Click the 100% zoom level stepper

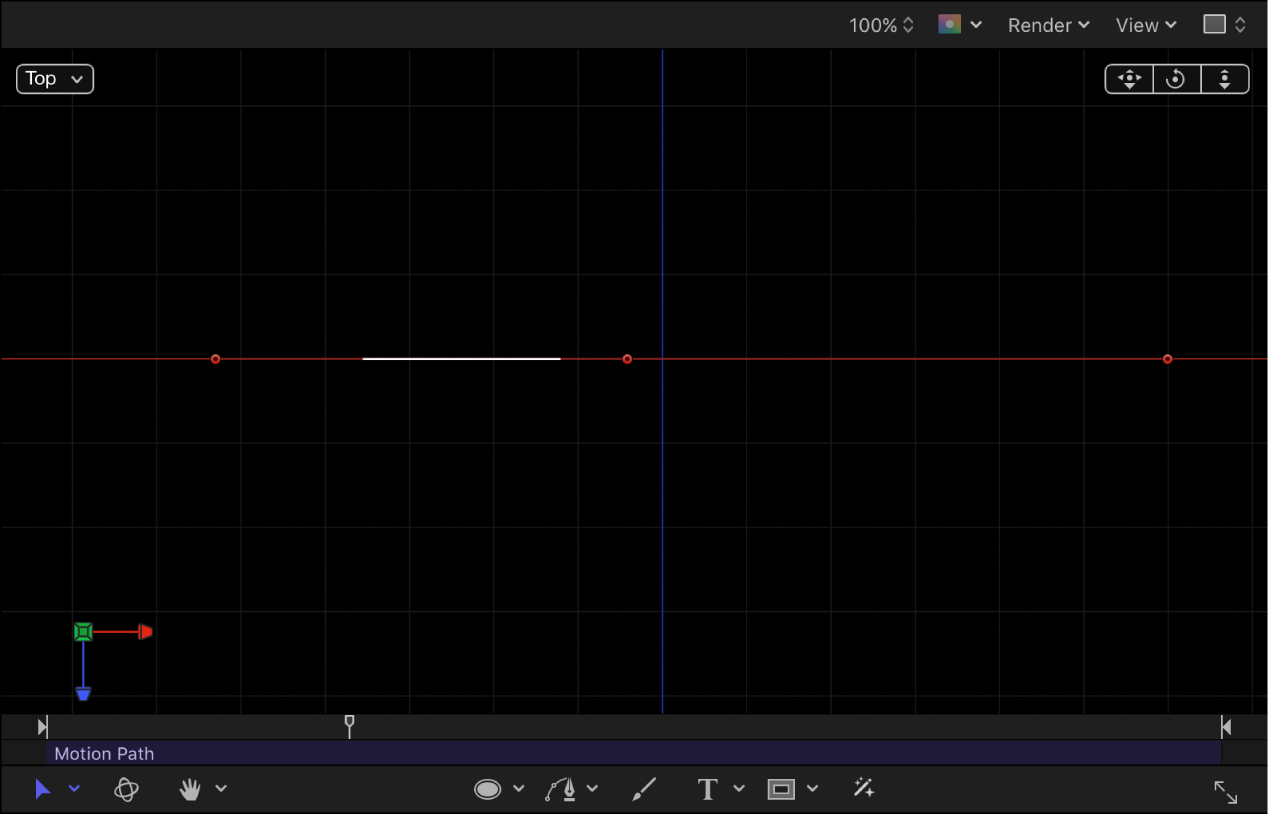pyautogui.click(x=908, y=25)
